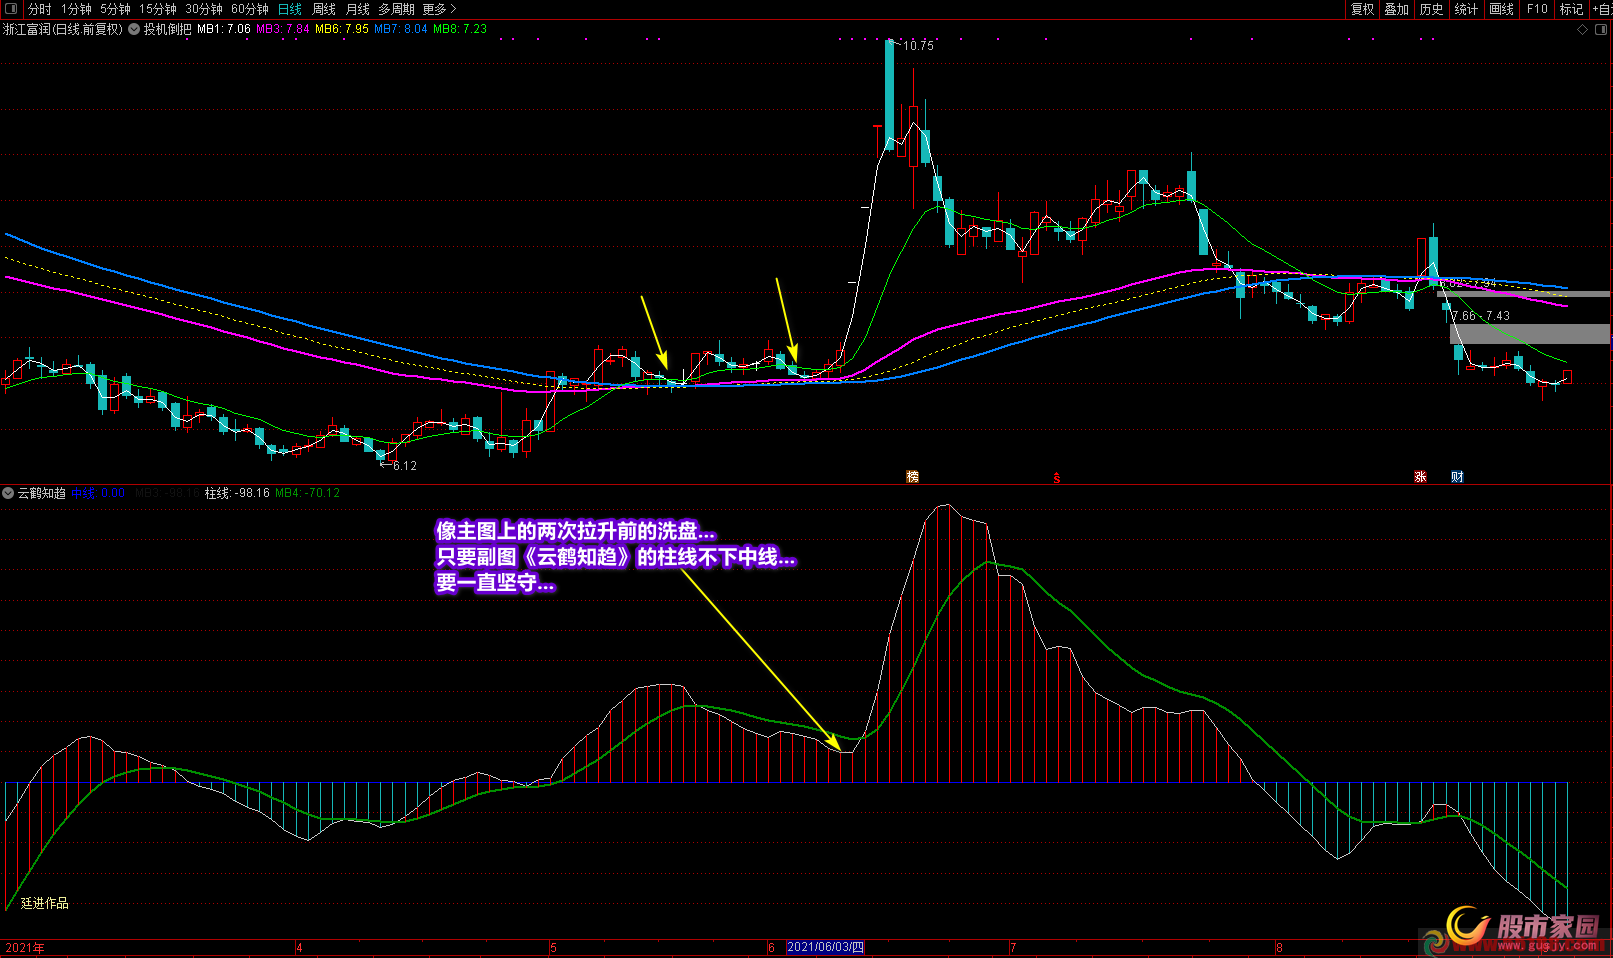Click the red S signal marker
This screenshot has height=958, width=1613.
[x=1056, y=478]
